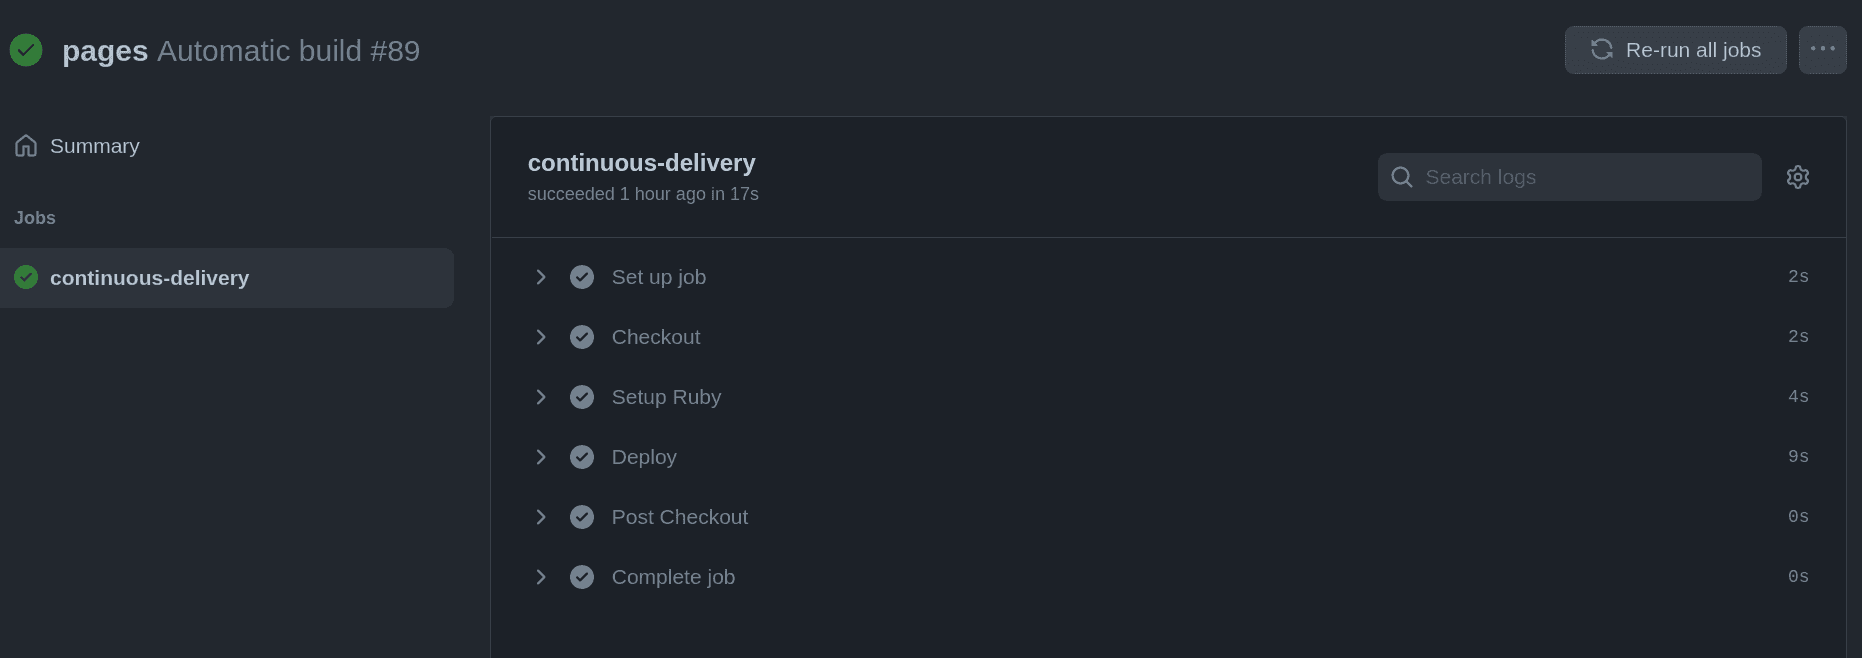Expand the Setup Ruby step logs
1862x658 pixels.
541,397
